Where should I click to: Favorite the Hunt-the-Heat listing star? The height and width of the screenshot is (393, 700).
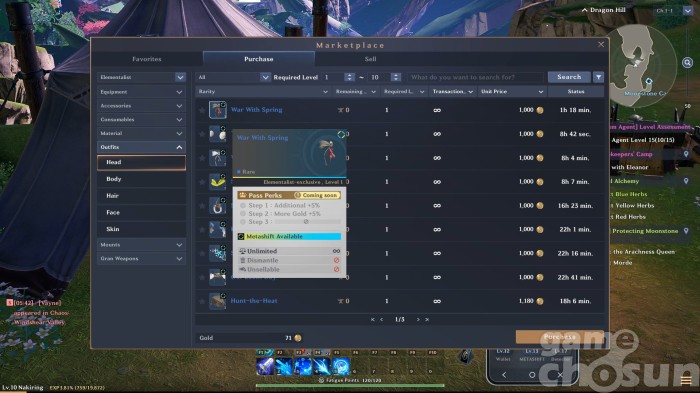tap(202, 301)
